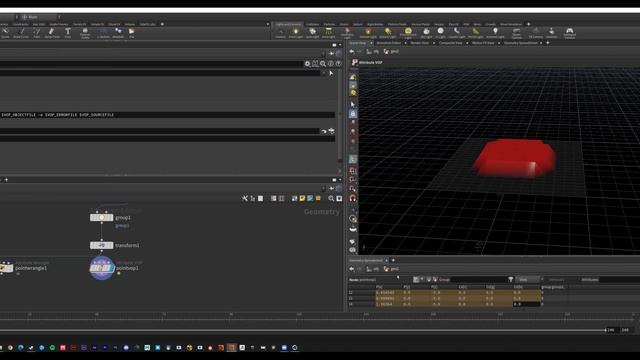
Task: Add a Stereo Camera from the shelf
Action: [x=516, y=33]
